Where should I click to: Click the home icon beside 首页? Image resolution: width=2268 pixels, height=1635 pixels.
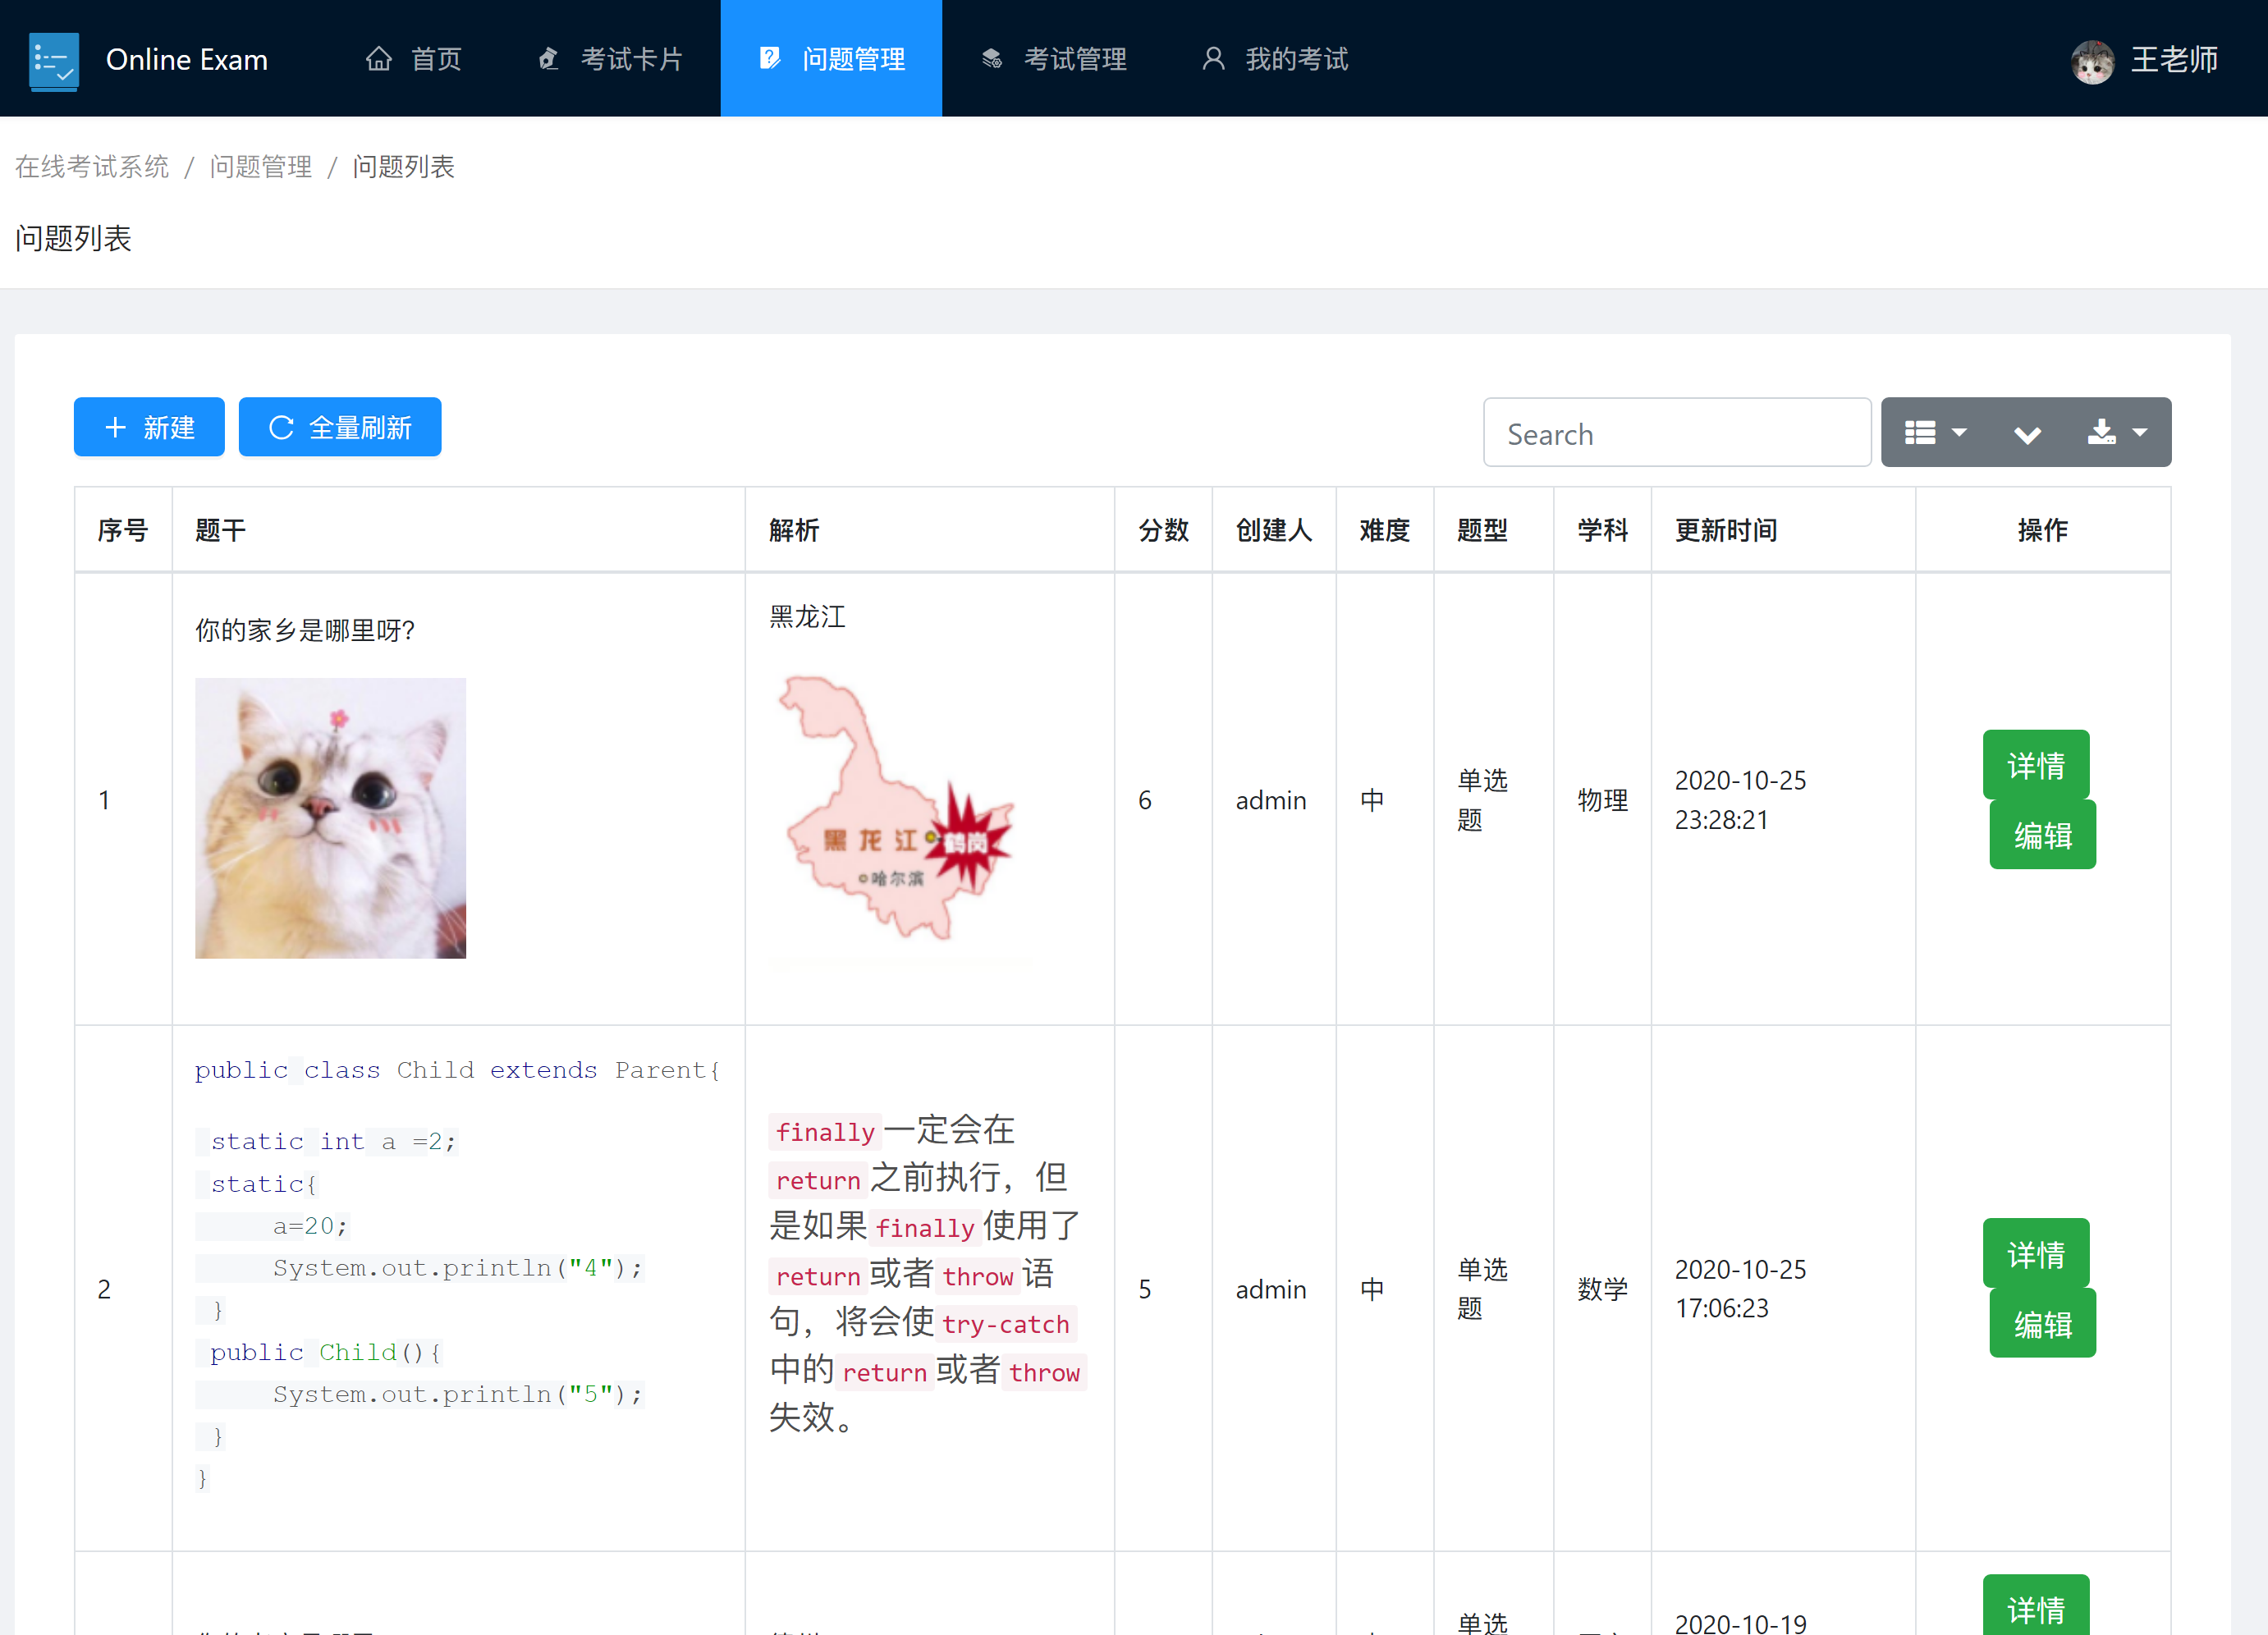(378, 59)
